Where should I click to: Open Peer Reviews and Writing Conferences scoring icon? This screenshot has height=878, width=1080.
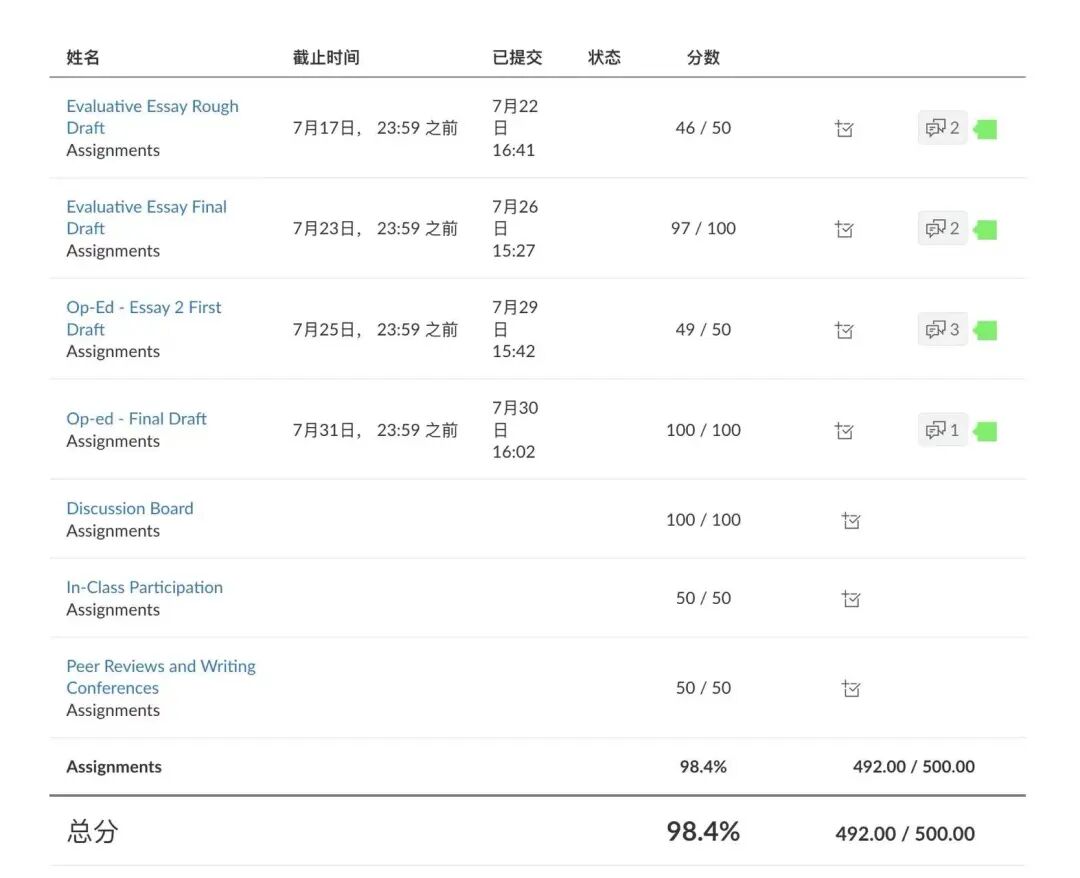[x=851, y=688]
